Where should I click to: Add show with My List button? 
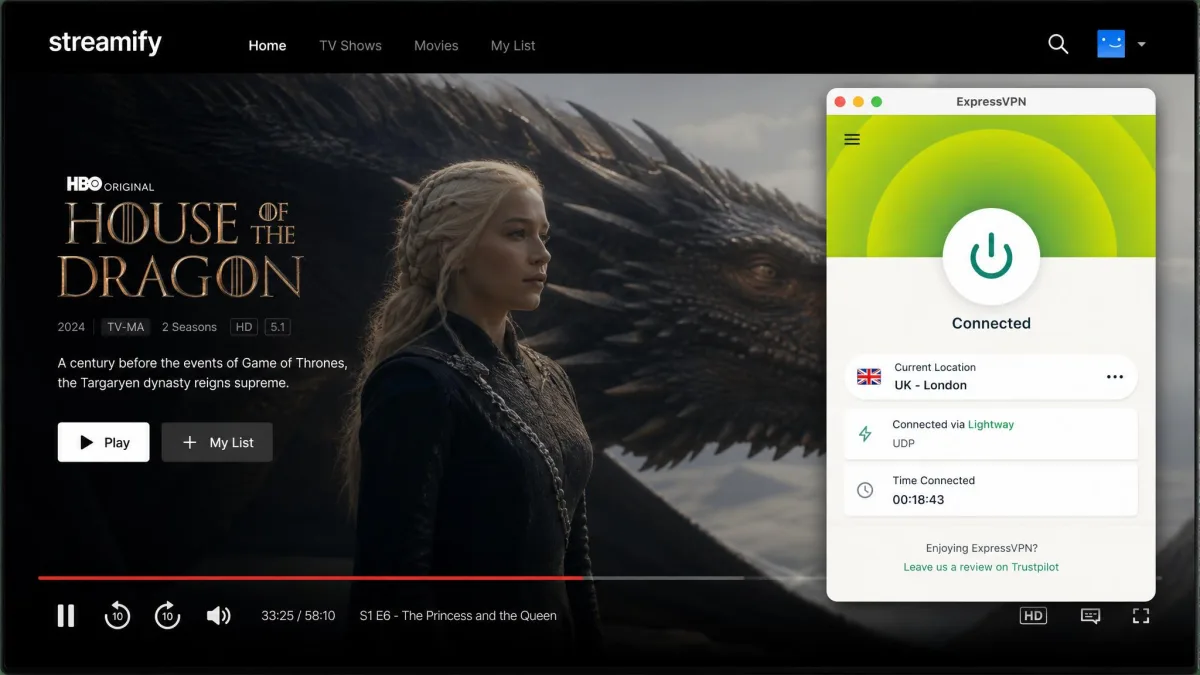217,442
